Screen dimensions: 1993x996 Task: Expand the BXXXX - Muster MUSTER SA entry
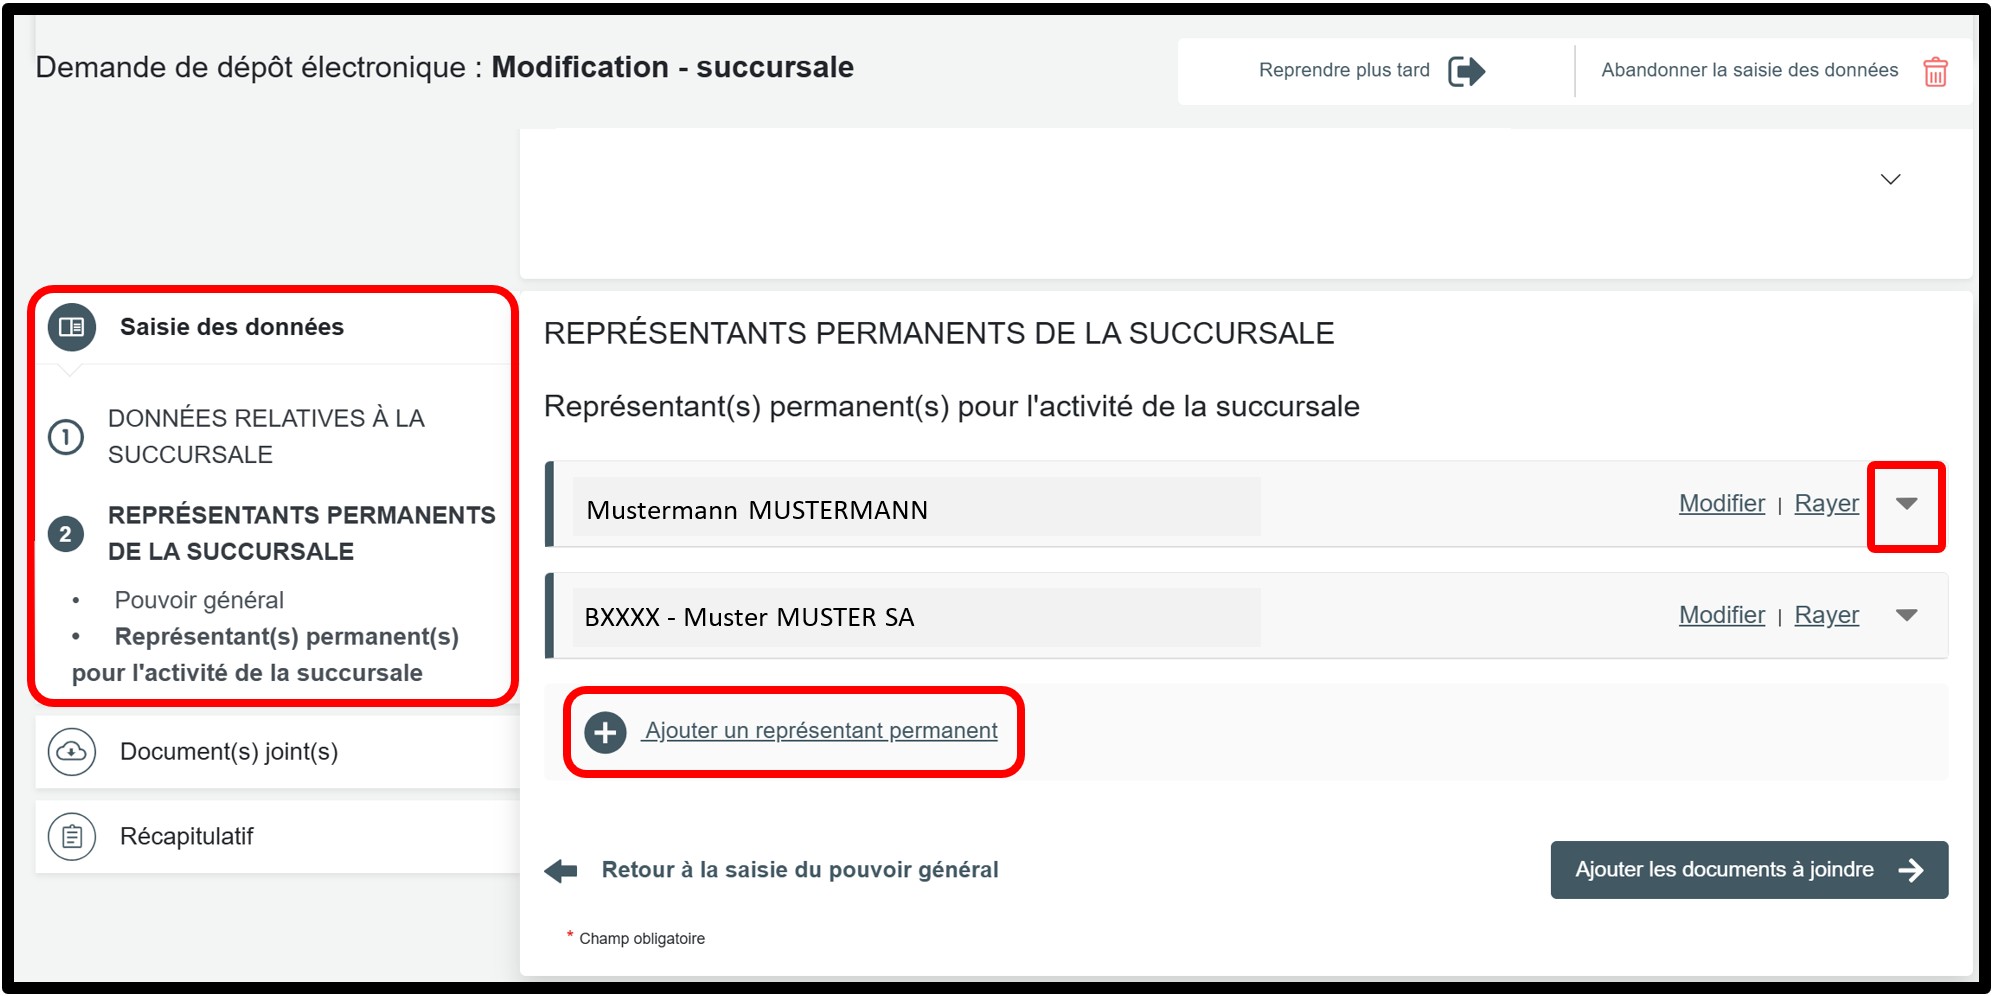[1906, 615]
